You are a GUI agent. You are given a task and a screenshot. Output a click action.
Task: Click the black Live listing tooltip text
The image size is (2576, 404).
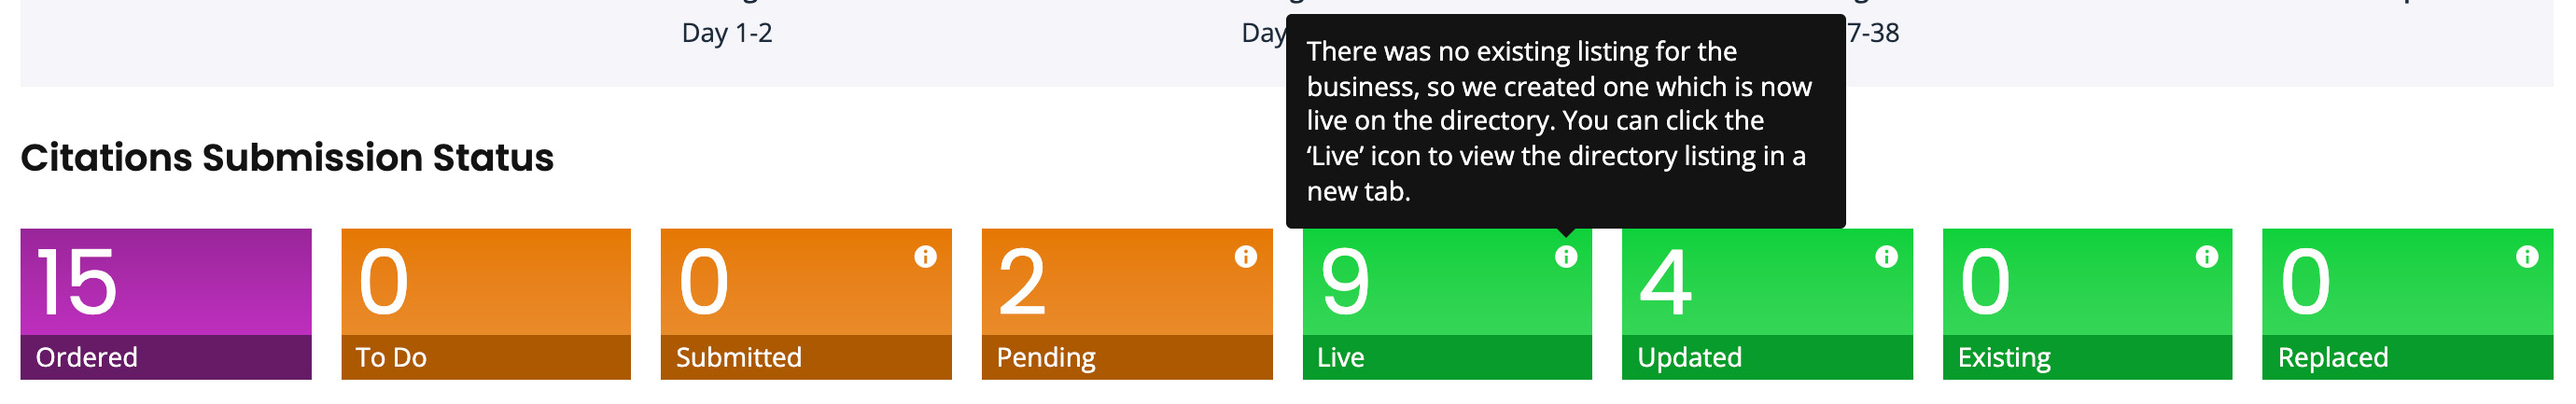click(1560, 120)
